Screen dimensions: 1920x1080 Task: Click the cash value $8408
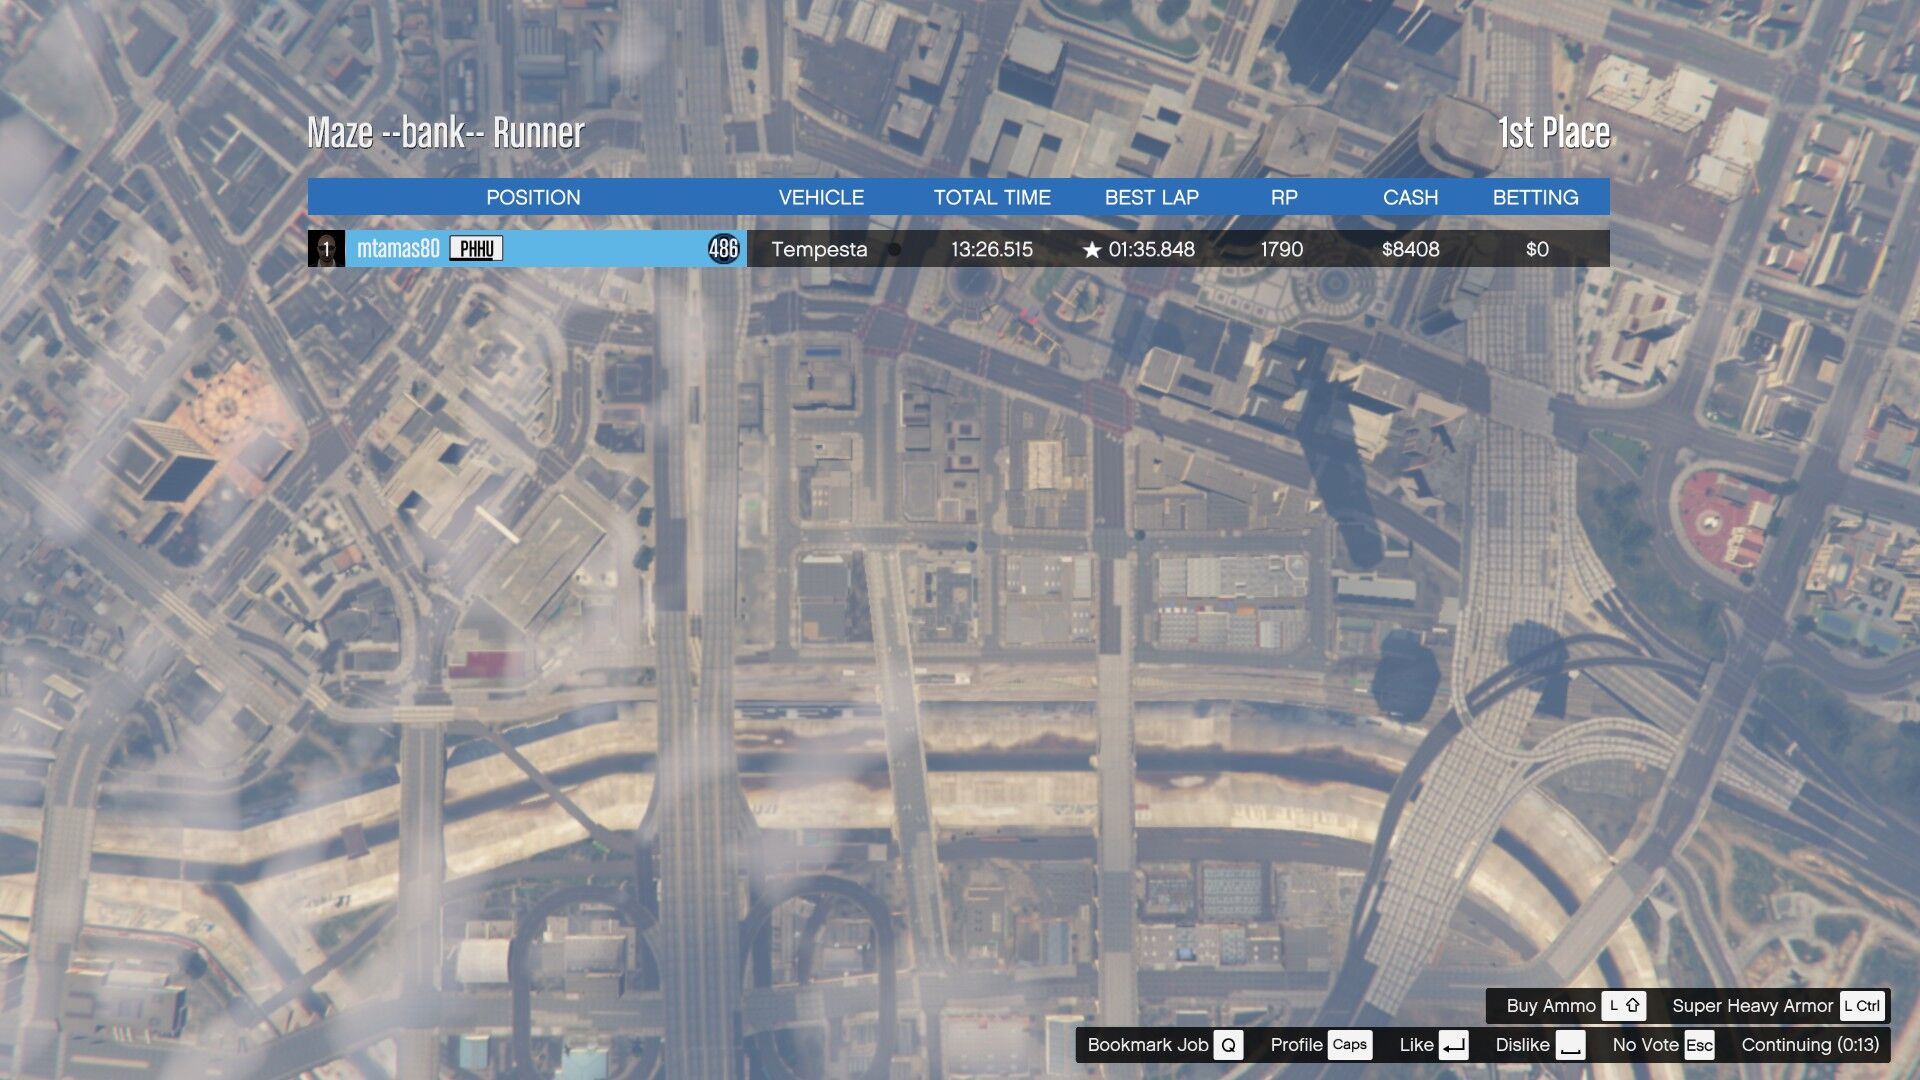[1410, 249]
